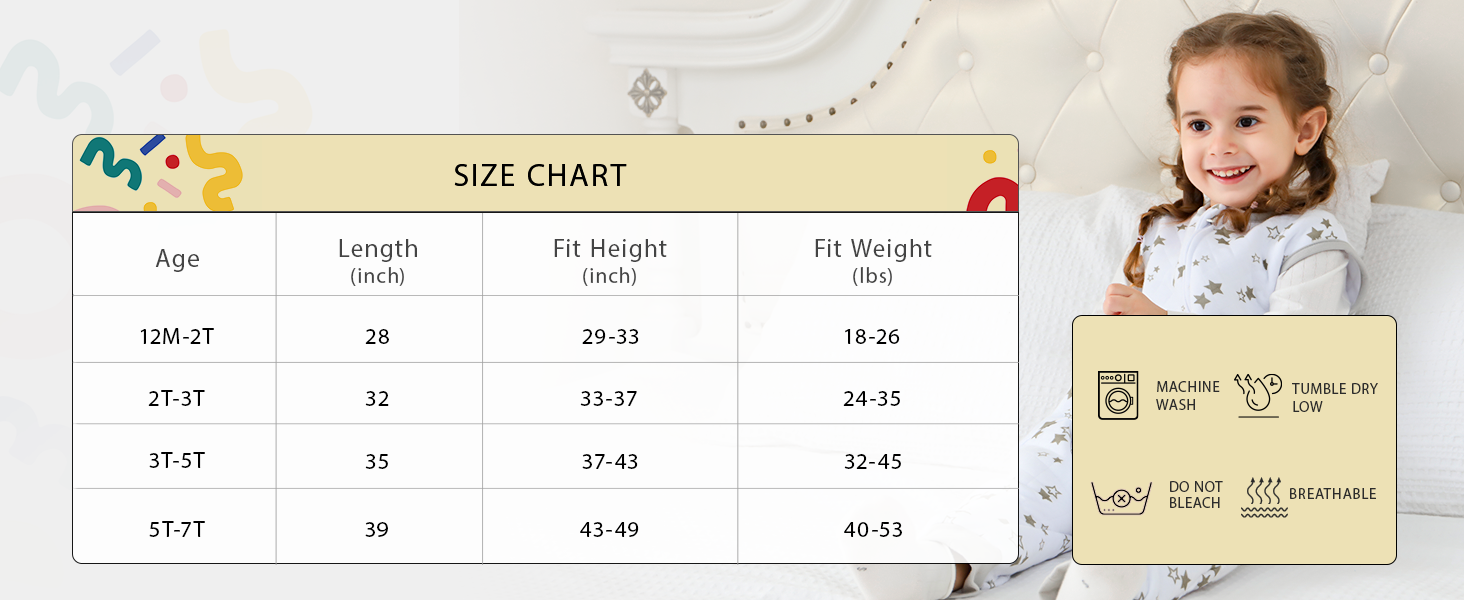Choose the 5T-7T size row label
This screenshot has width=1464, height=600.
coord(177,530)
